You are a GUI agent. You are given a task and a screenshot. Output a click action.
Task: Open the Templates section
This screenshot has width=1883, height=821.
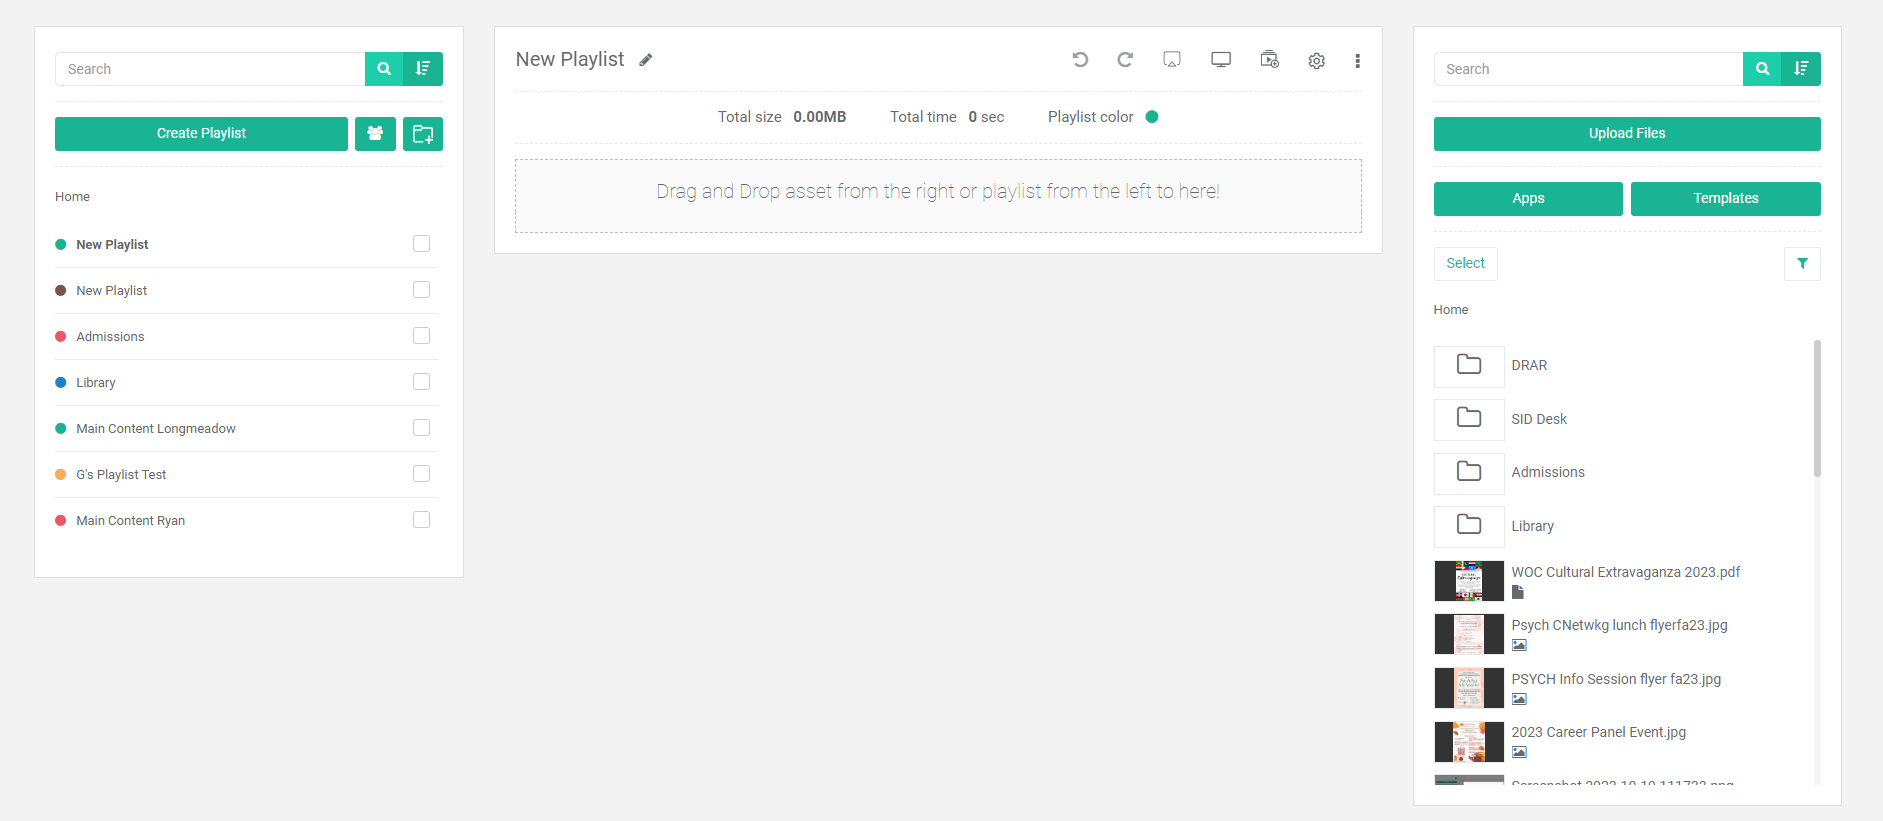[x=1725, y=199]
